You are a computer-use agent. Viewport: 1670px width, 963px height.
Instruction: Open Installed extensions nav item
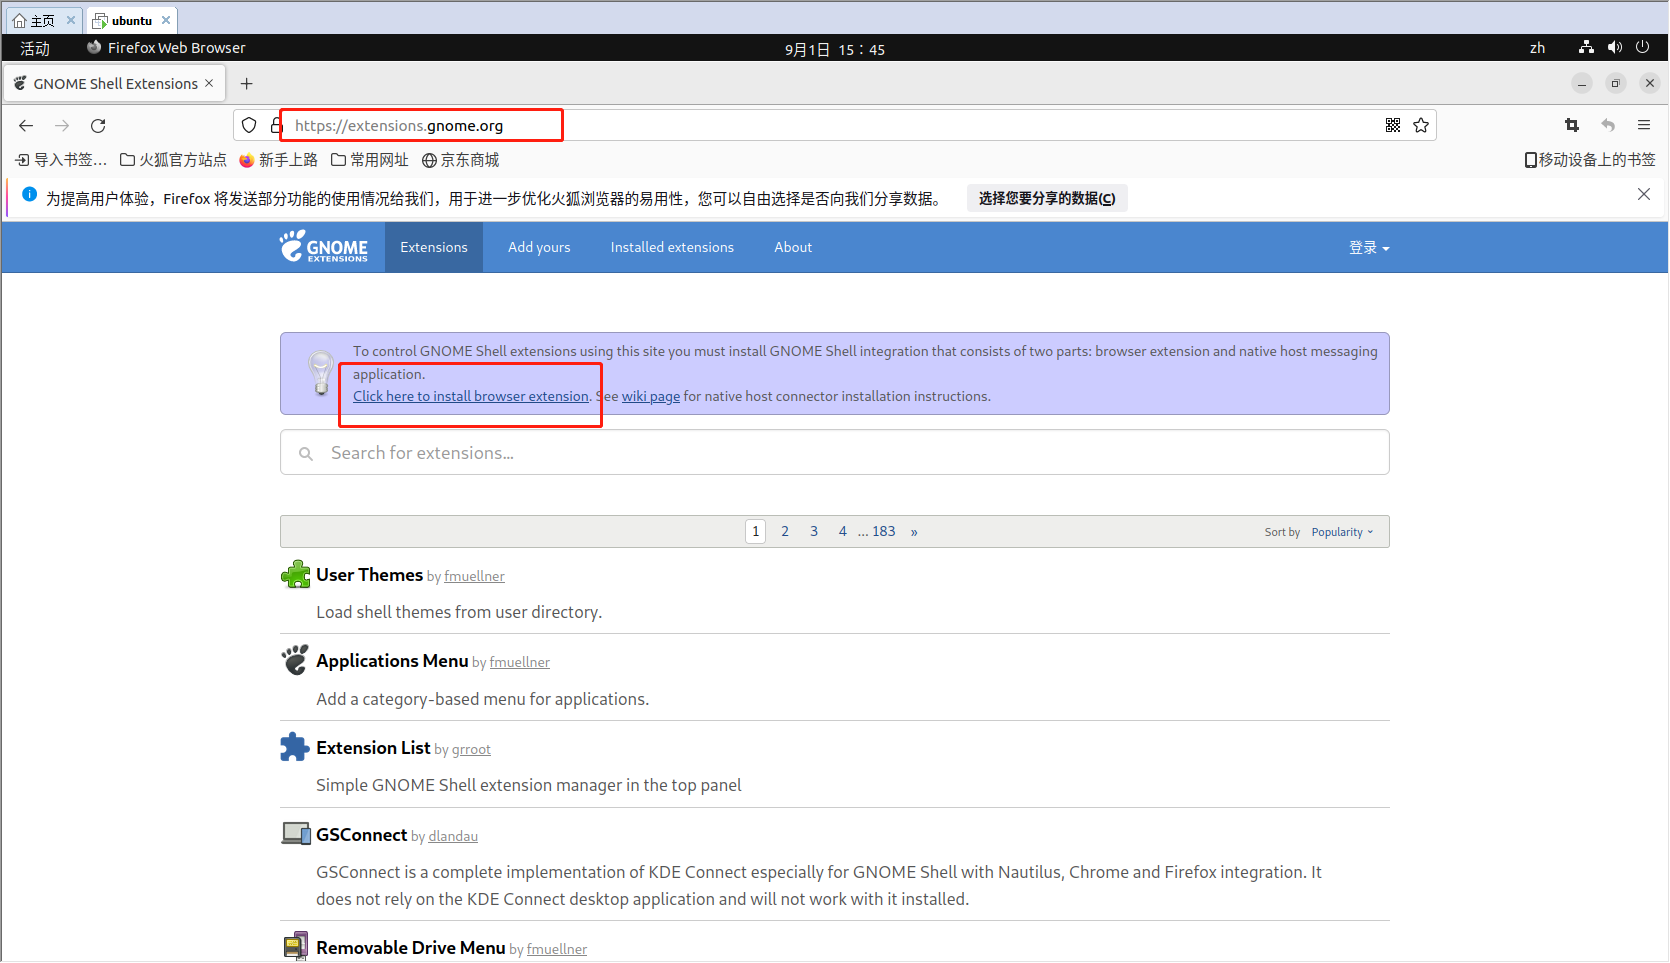672,247
